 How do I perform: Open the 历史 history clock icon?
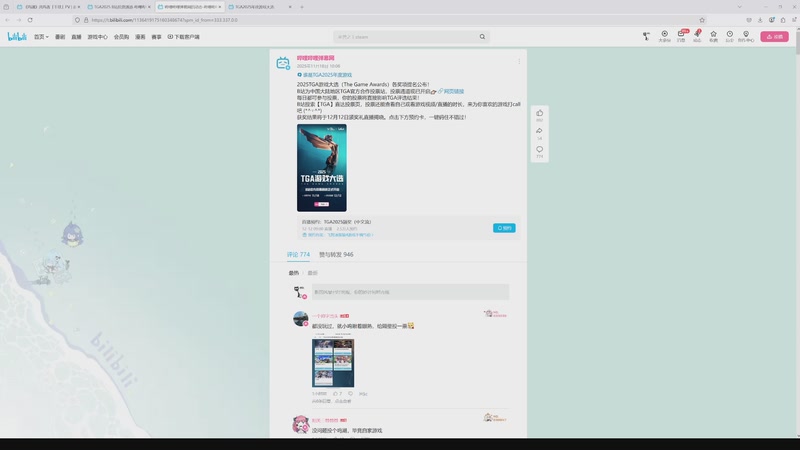pyautogui.click(x=730, y=36)
